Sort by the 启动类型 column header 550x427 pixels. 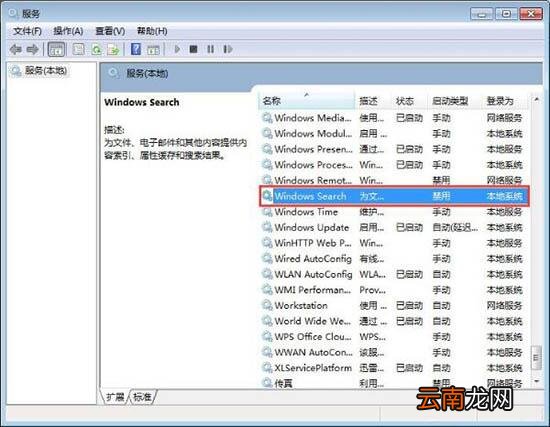coord(455,101)
